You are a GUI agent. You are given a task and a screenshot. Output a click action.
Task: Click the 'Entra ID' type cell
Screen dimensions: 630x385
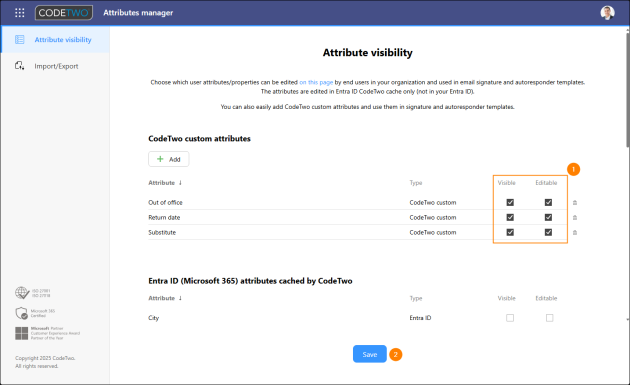(420, 318)
